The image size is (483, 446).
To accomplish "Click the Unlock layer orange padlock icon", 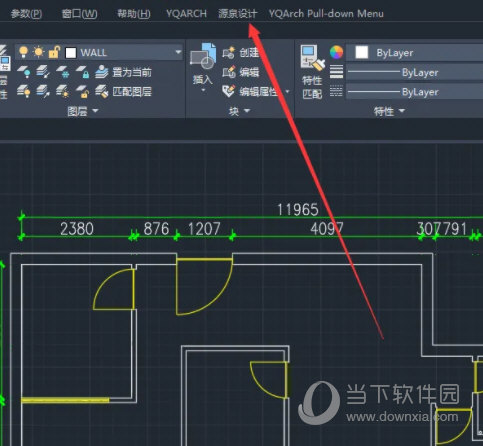I will coord(82,91).
